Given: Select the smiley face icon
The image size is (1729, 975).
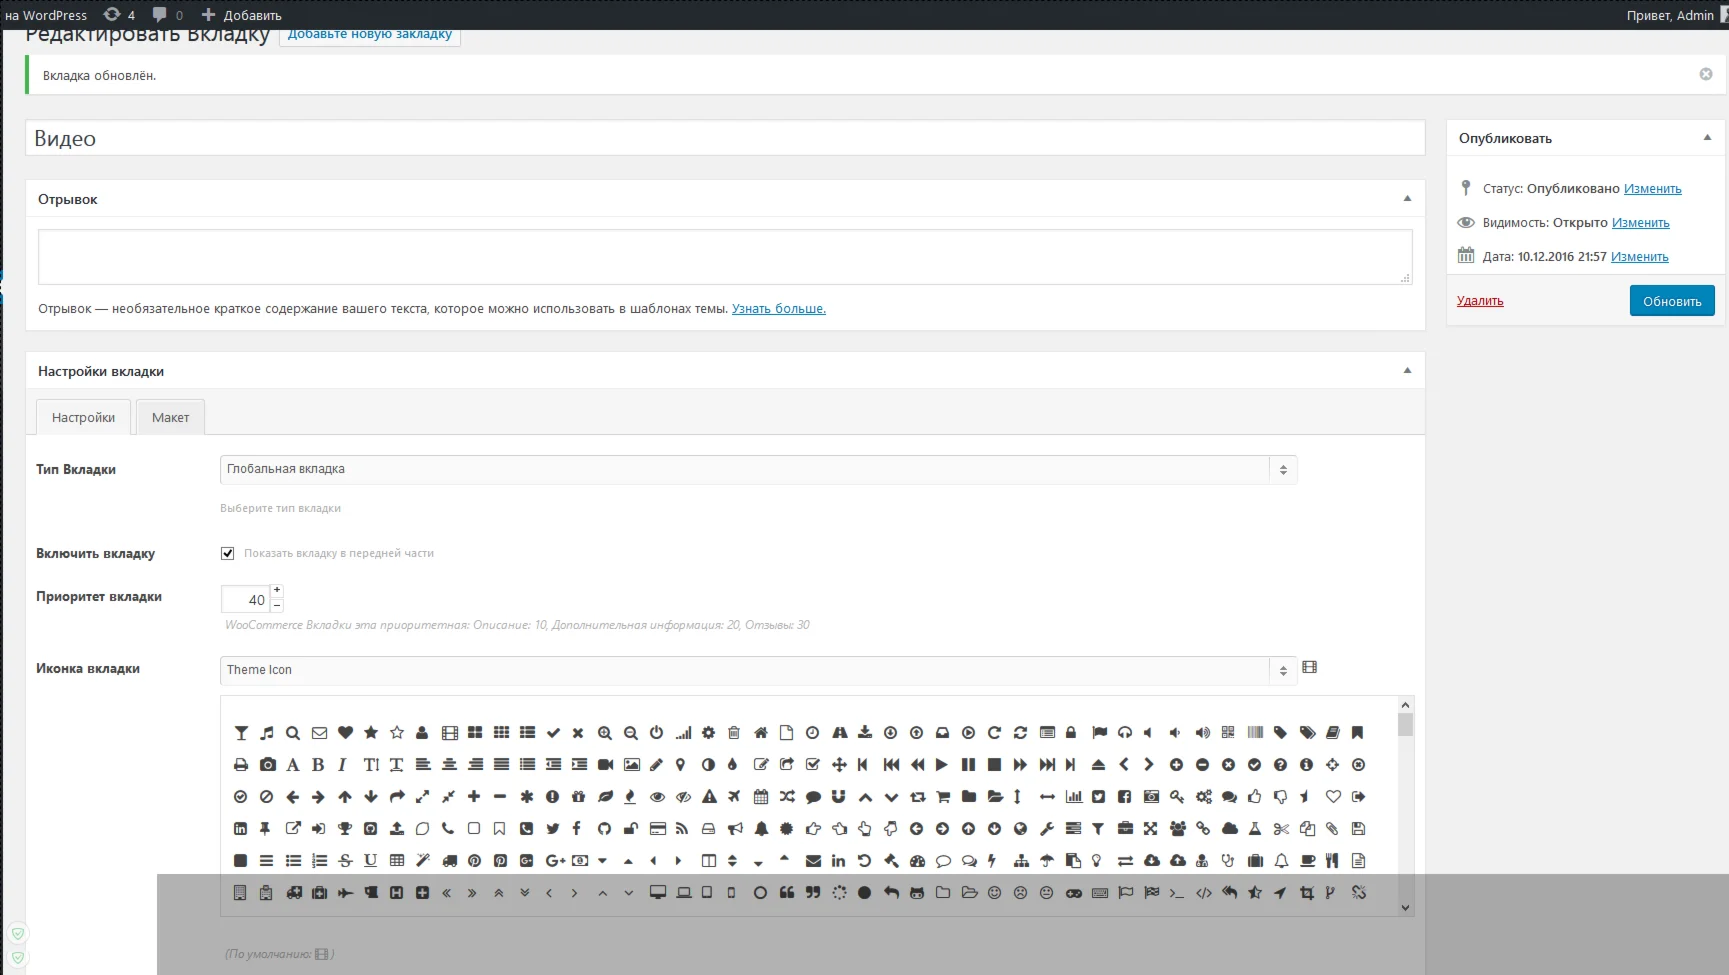Looking at the screenshot, I should click(x=994, y=893).
